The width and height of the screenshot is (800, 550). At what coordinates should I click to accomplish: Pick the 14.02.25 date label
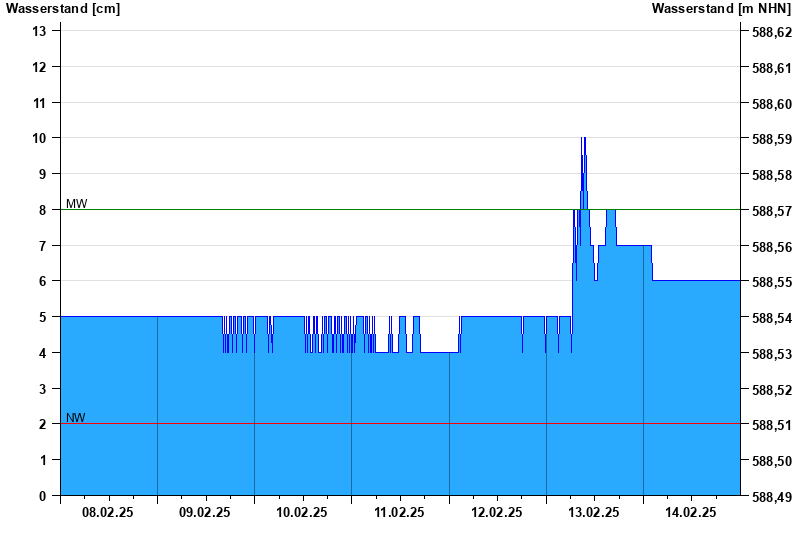coord(691,512)
